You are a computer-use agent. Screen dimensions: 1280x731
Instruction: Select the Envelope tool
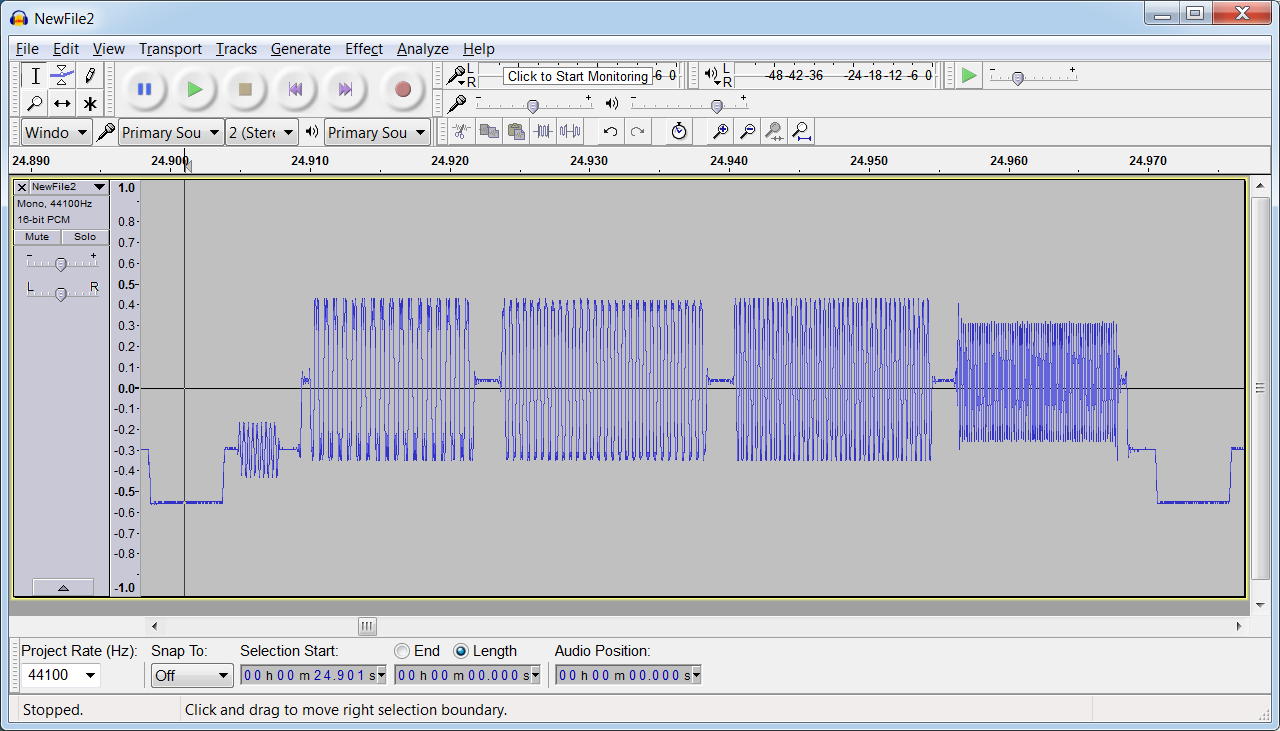coord(62,75)
